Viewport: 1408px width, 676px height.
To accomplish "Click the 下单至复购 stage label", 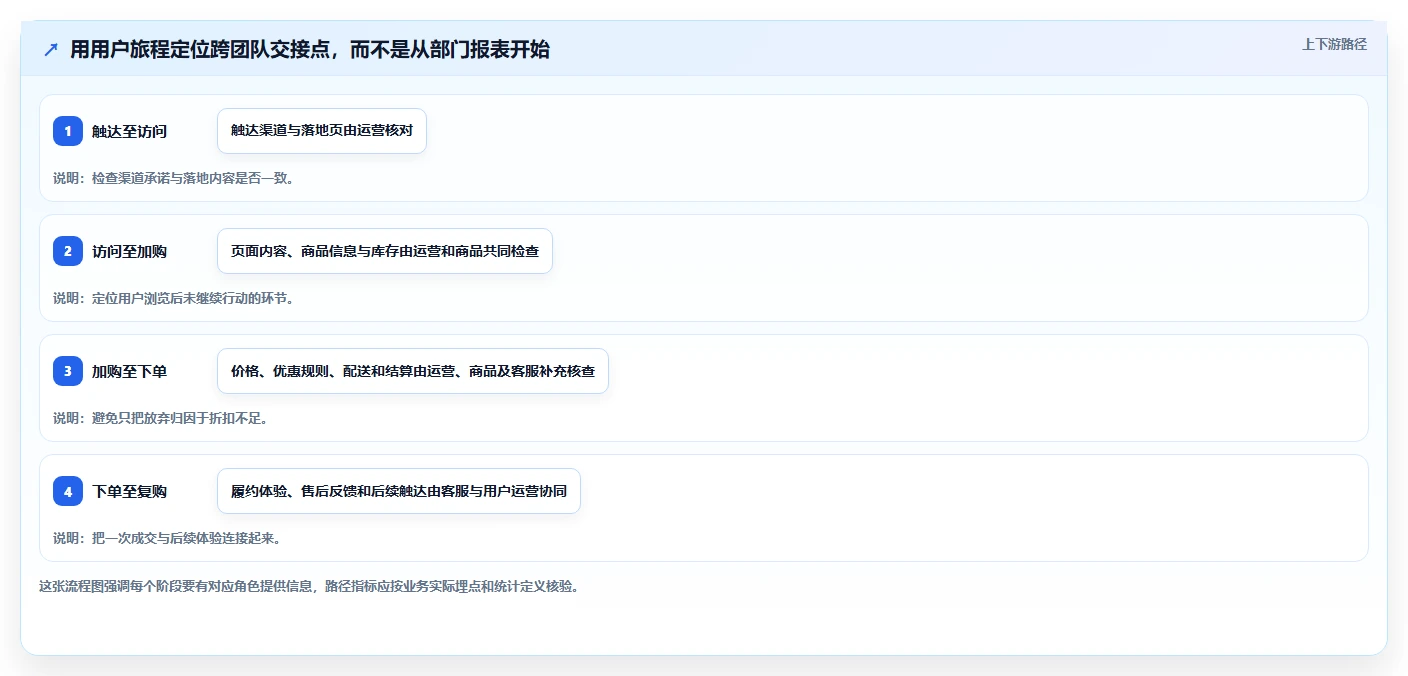I will [x=129, y=491].
